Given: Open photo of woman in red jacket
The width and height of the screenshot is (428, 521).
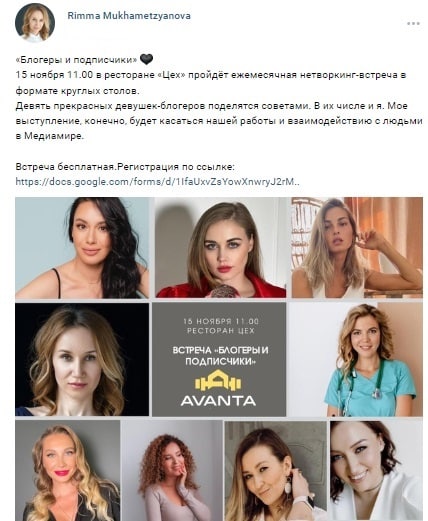Looking at the screenshot, I should click(220, 248).
